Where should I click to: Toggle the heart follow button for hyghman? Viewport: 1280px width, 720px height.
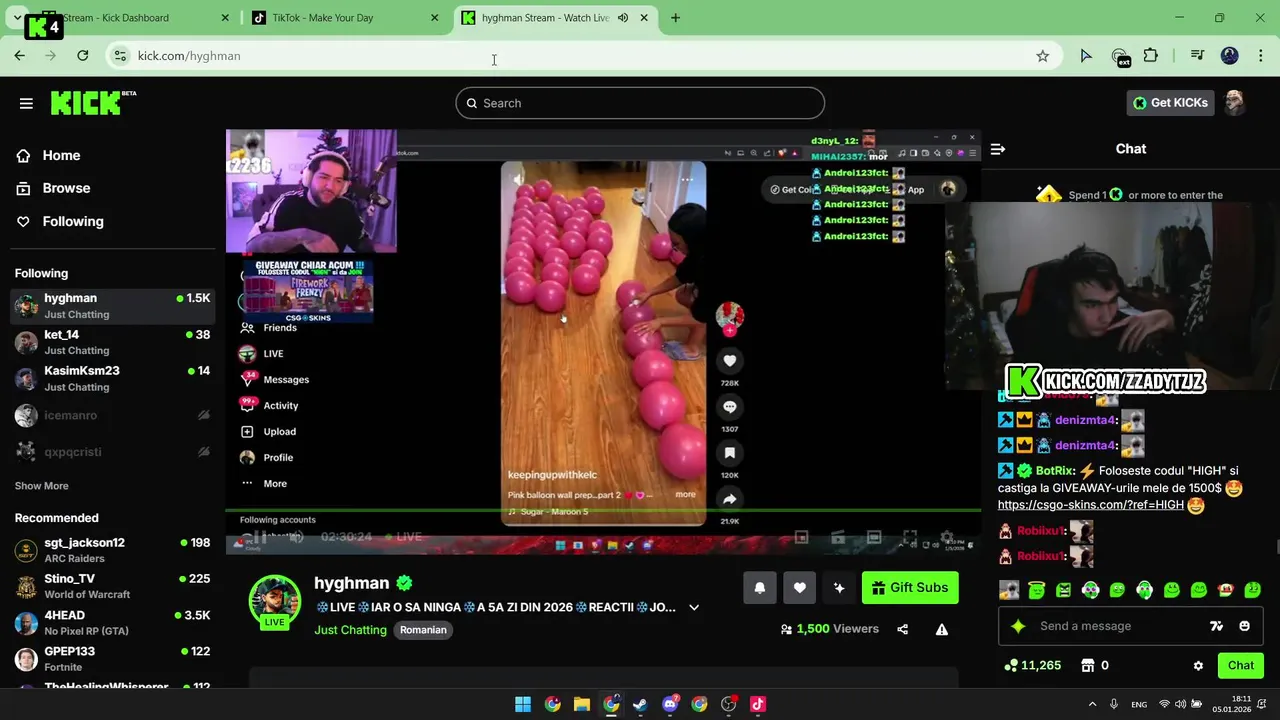coord(799,588)
